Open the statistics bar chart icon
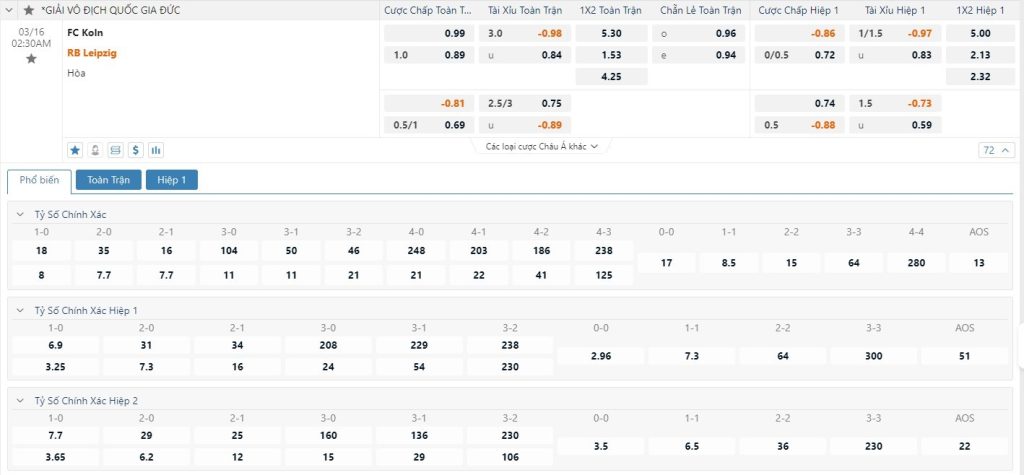The image size is (1024, 475). pos(156,150)
